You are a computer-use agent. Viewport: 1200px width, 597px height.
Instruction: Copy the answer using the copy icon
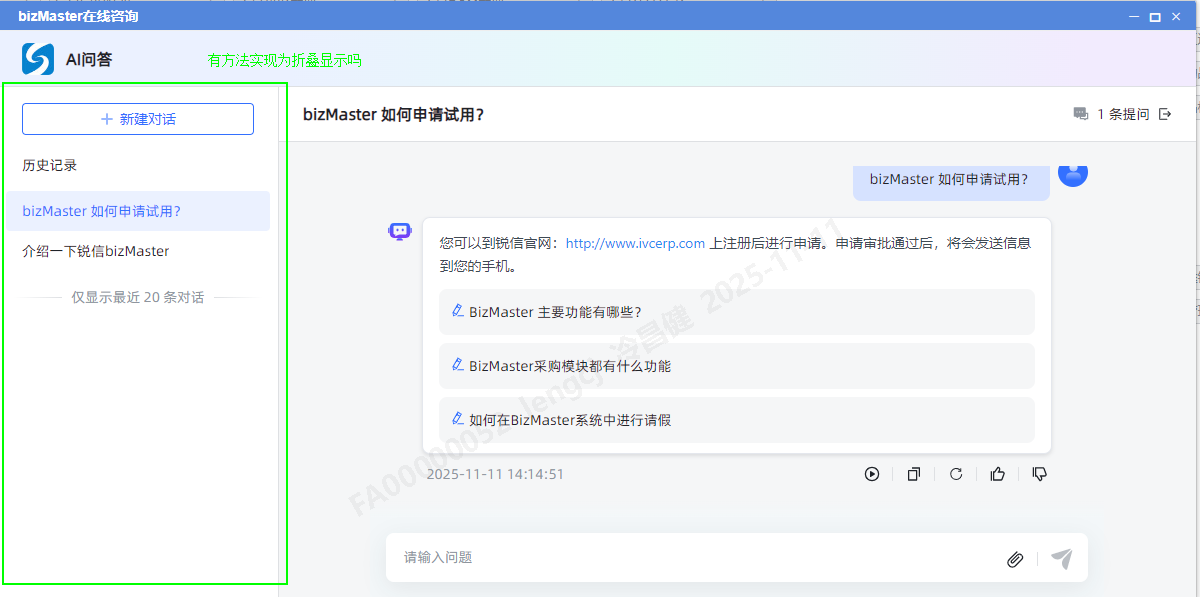click(913, 474)
